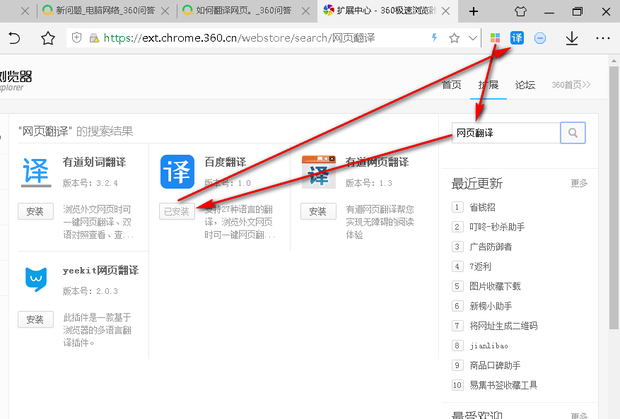Open the 百度翻译 blue extension icon

pos(177,172)
